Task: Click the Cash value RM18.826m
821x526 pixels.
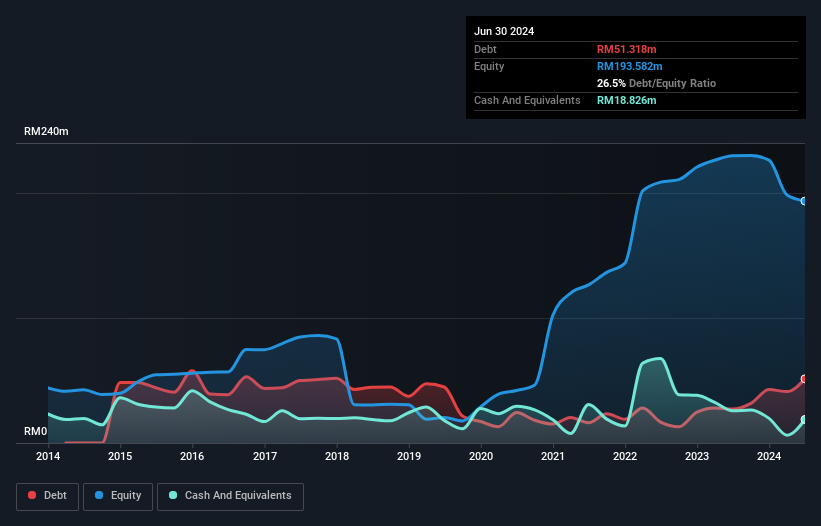Action: pos(626,100)
